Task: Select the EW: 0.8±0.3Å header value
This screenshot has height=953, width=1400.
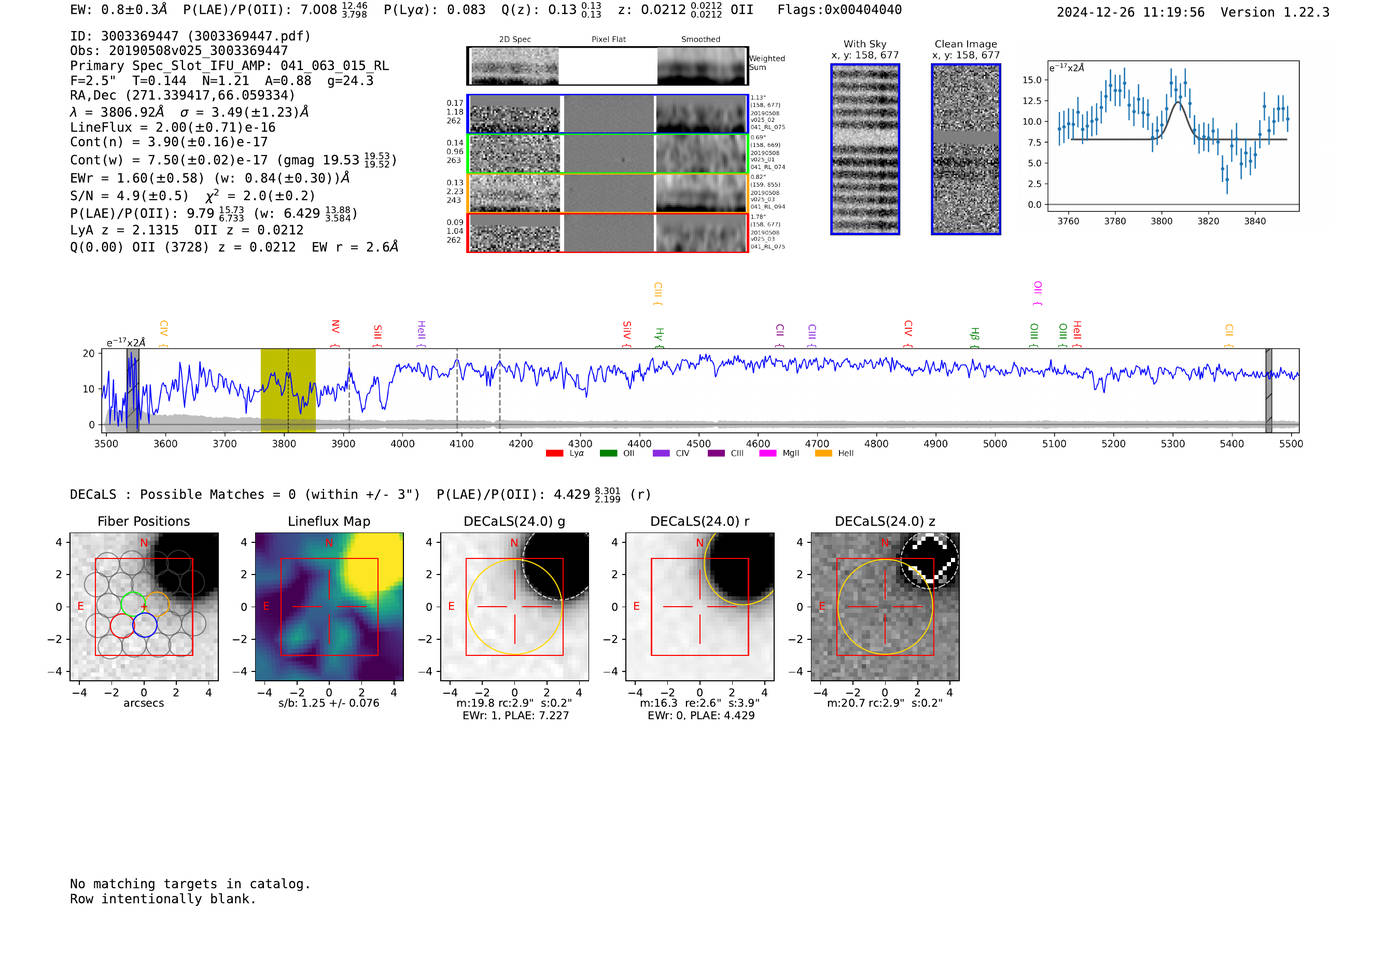Action: click(x=119, y=10)
